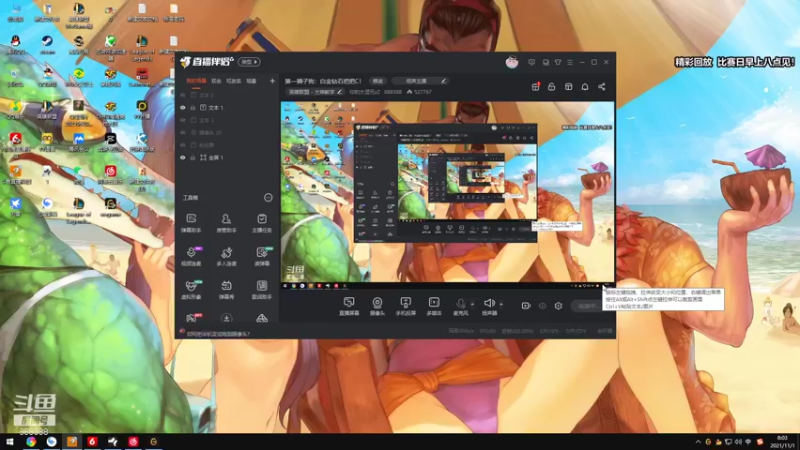Select the third scene tab
Viewport: 800px width, 450px height.
tap(234, 81)
